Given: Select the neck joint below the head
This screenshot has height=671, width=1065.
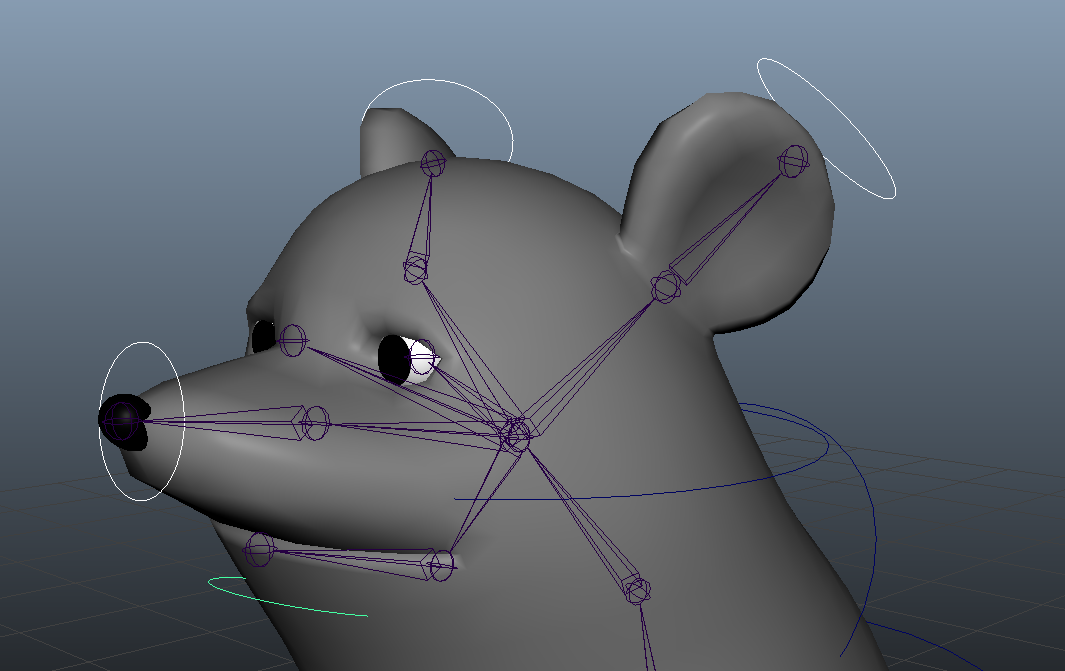Looking at the screenshot, I should (638, 589).
